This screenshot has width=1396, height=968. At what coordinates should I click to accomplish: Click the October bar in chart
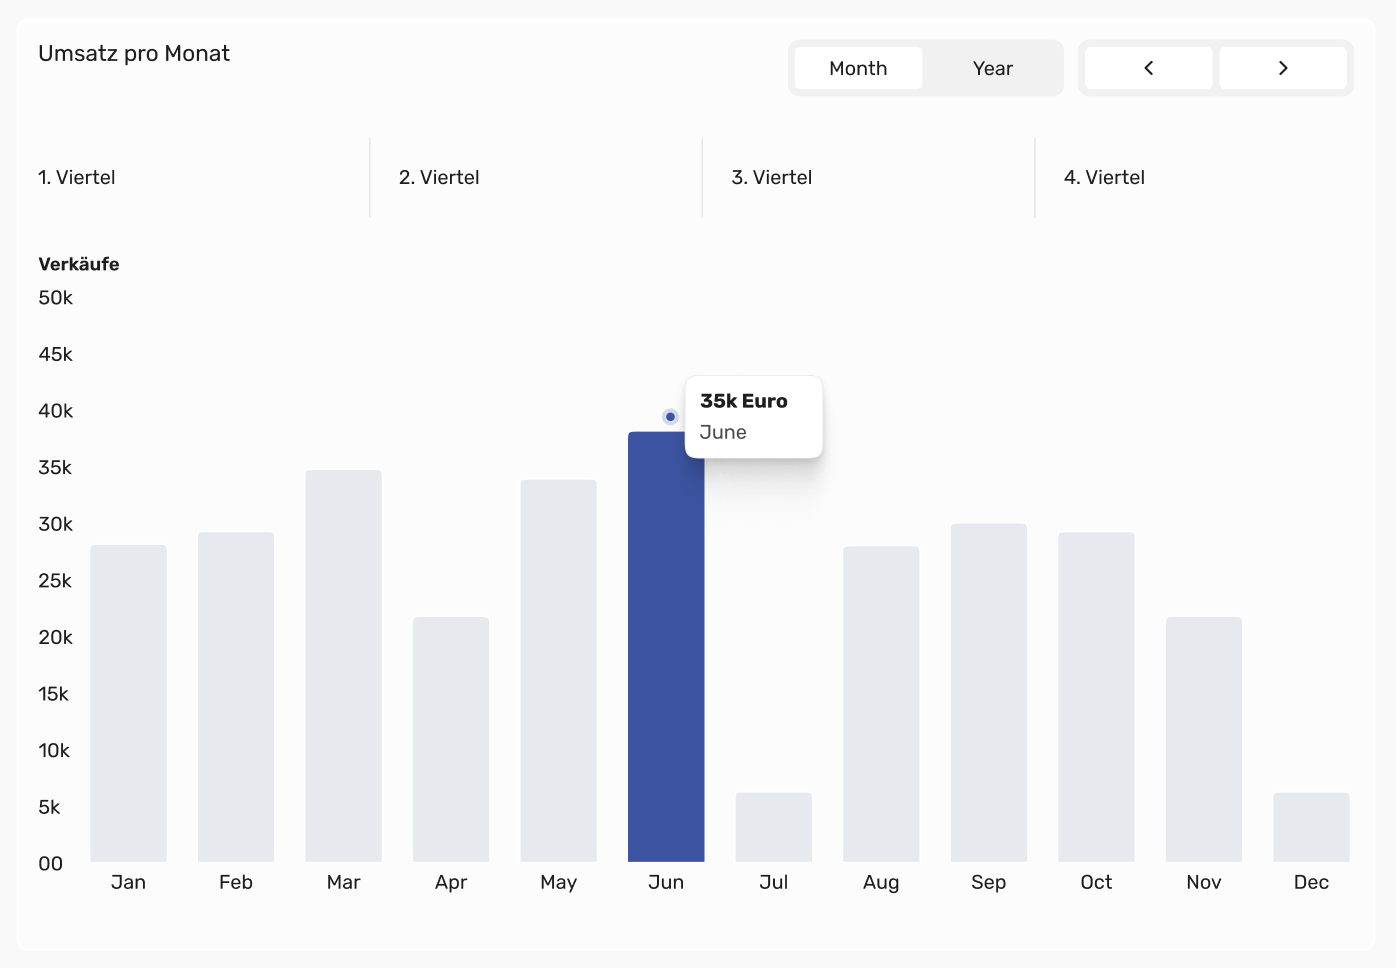click(1096, 697)
